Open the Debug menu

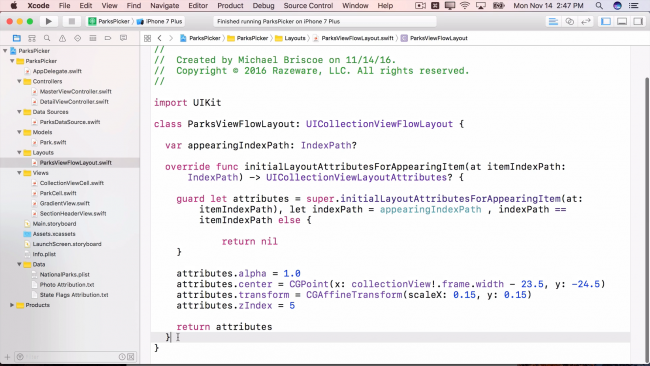[x=263, y=5]
